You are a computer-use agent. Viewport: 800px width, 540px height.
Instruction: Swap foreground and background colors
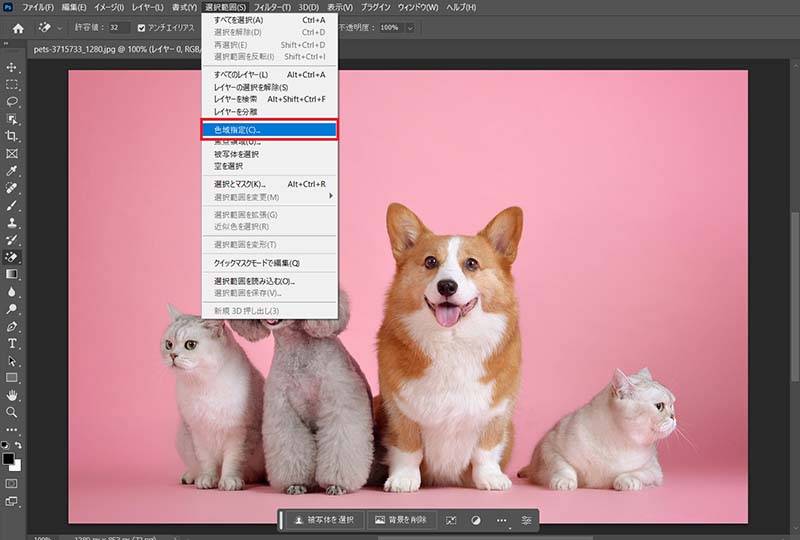coord(18,445)
